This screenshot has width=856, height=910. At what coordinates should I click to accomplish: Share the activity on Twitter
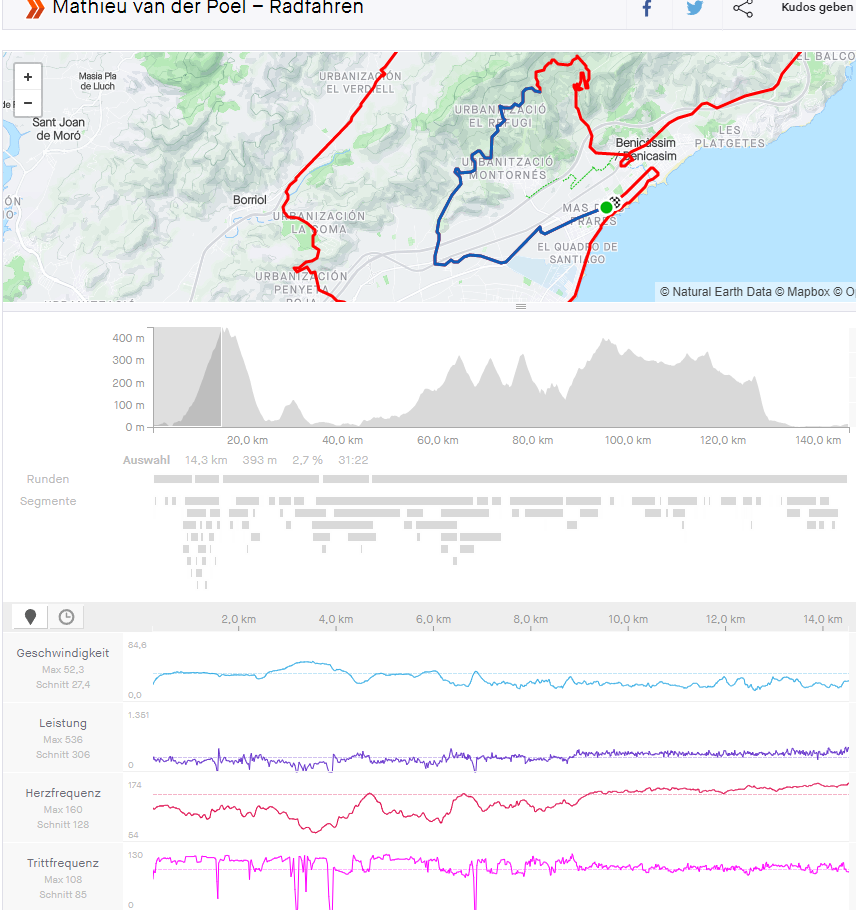(694, 9)
